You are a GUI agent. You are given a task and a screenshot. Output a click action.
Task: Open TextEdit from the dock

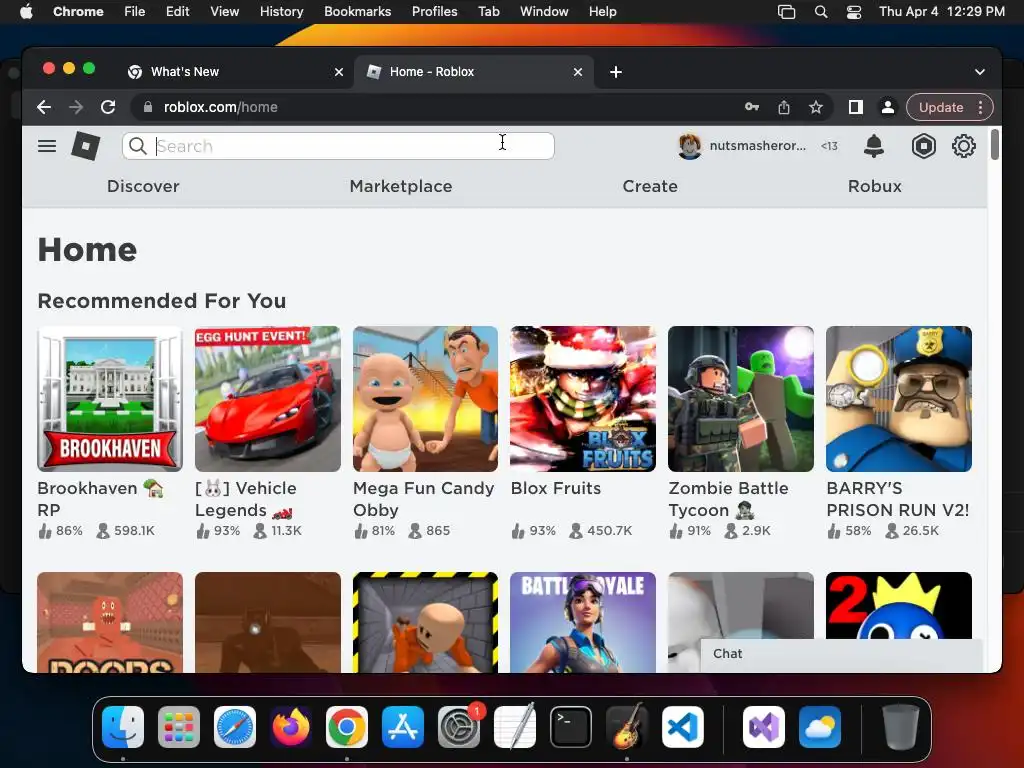pos(515,727)
